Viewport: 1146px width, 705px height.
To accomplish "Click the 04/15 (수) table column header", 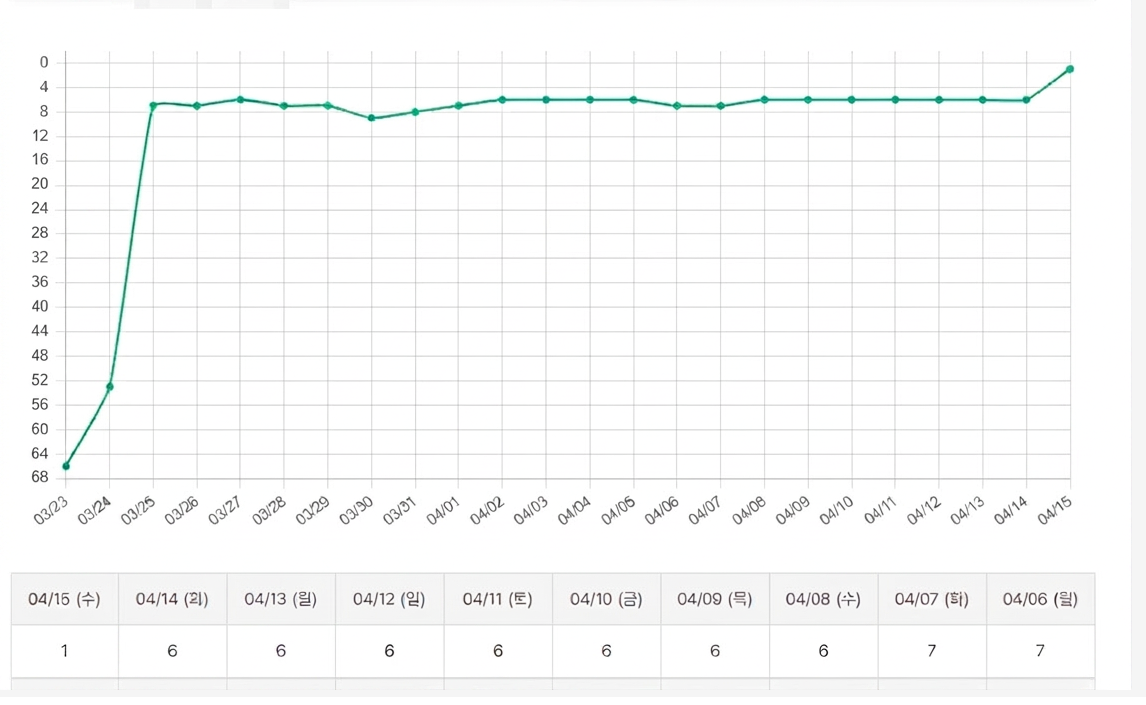I will [x=64, y=599].
